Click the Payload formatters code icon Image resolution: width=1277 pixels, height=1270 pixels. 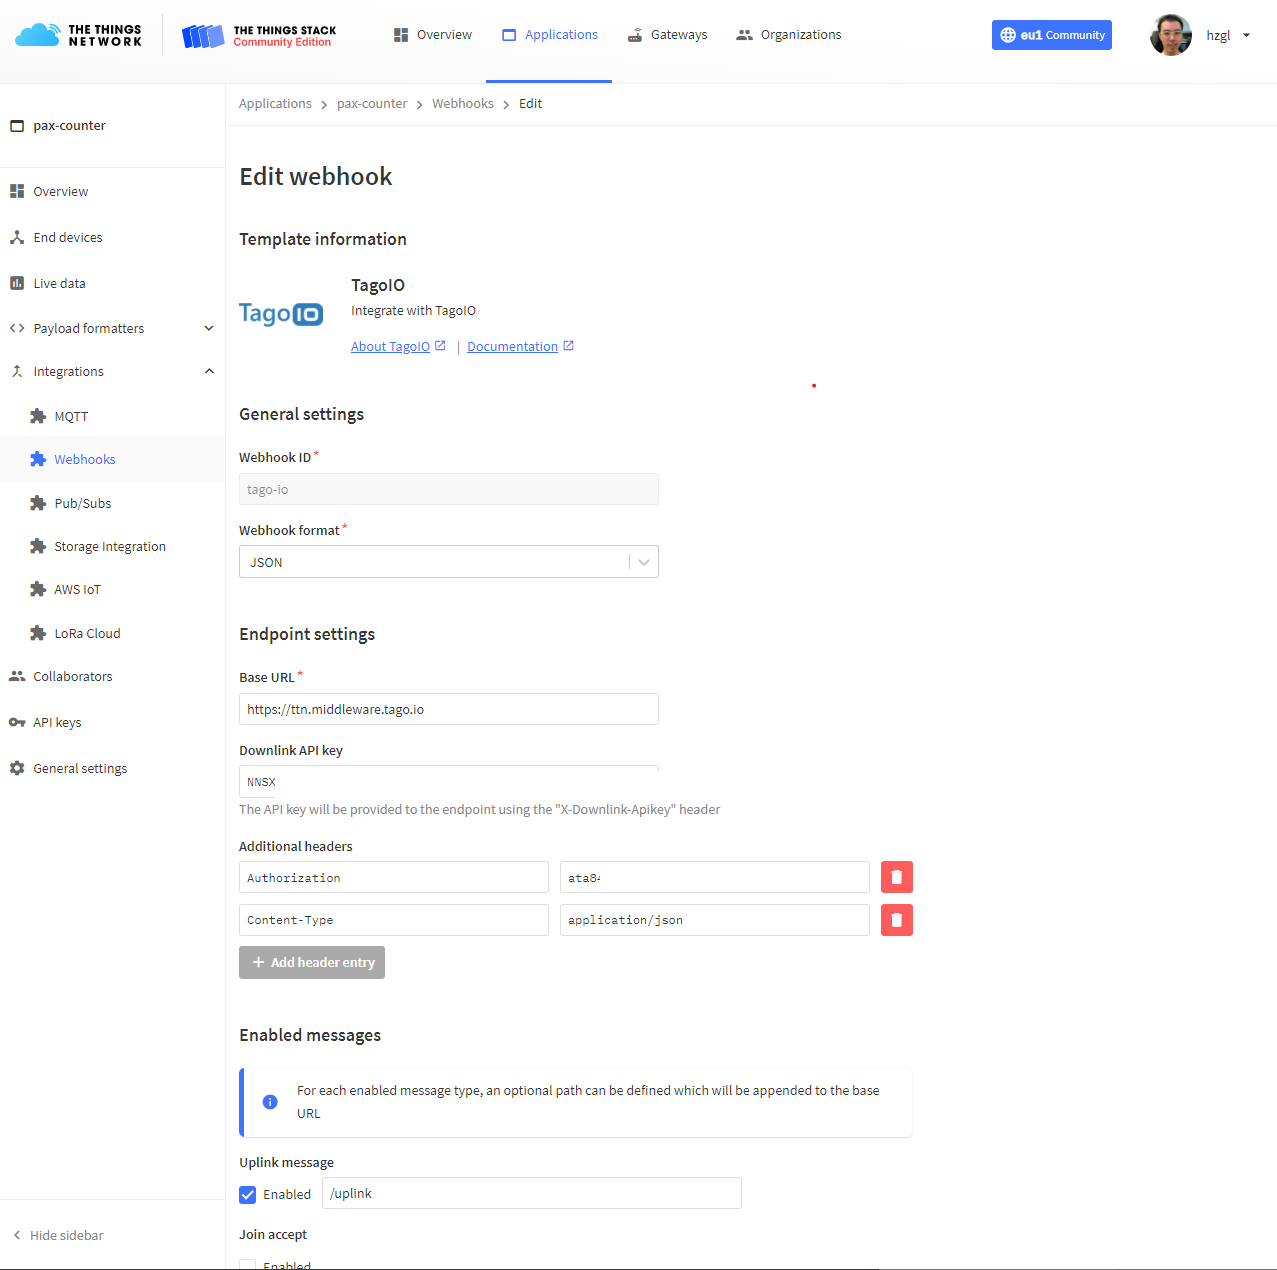pos(17,328)
